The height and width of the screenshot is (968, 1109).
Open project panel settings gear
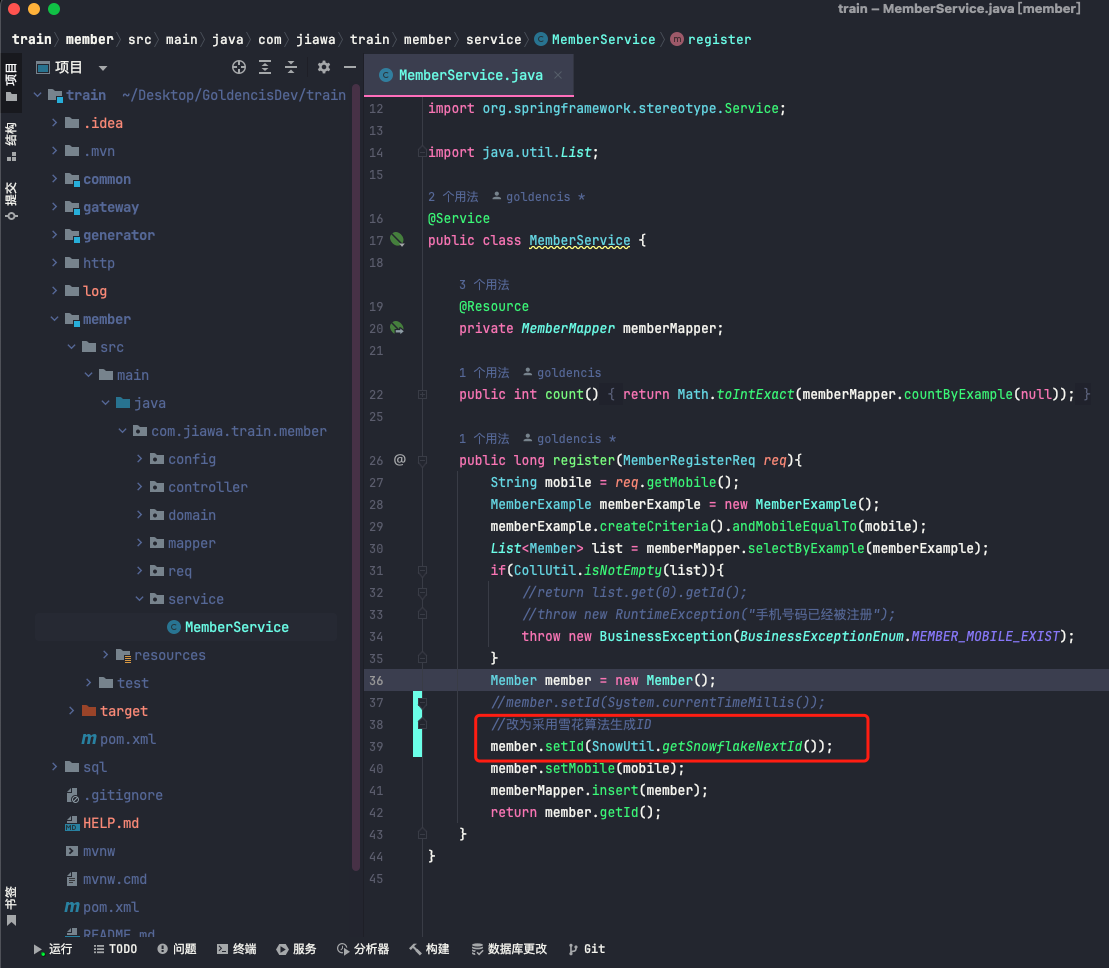(x=323, y=67)
